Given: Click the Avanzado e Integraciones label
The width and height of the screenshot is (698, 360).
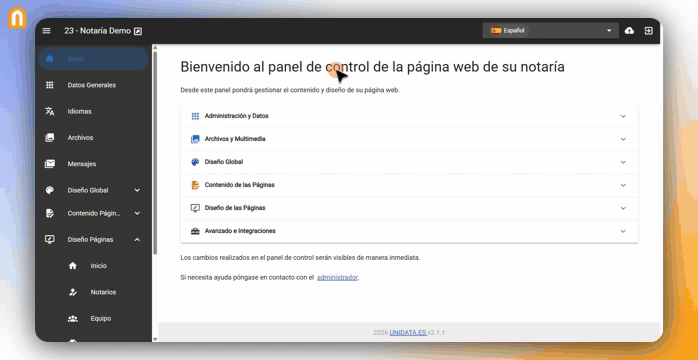Looking at the screenshot, I should (x=240, y=231).
